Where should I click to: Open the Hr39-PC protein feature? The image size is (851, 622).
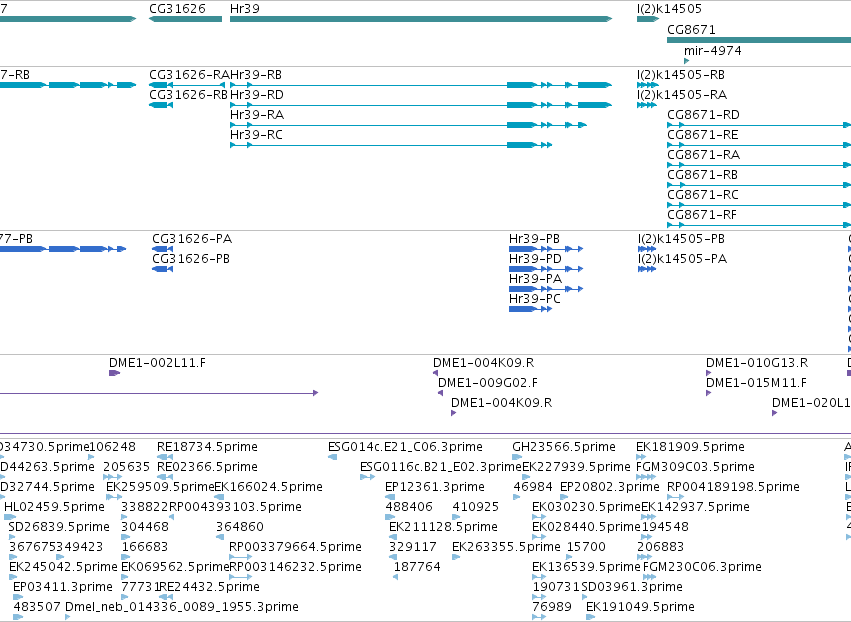click(x=535, y=300)
